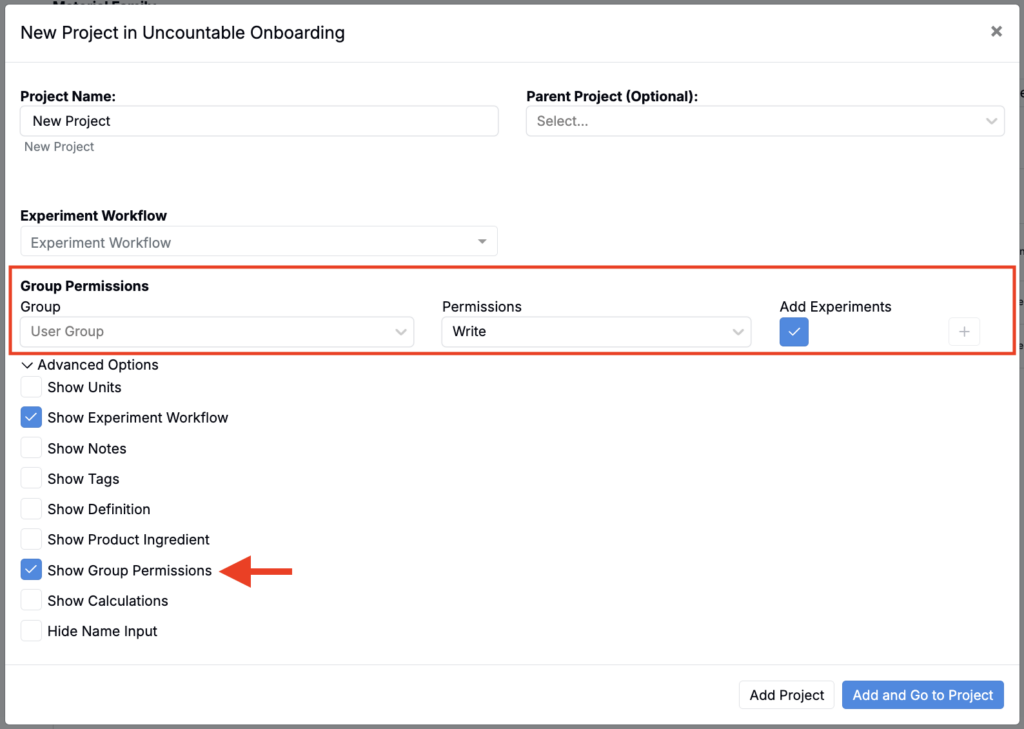Disable Show Experiment Workflow checkbox
Image resolution: width=1024 pixels, height=729 pixels.
tap(32, 418)
